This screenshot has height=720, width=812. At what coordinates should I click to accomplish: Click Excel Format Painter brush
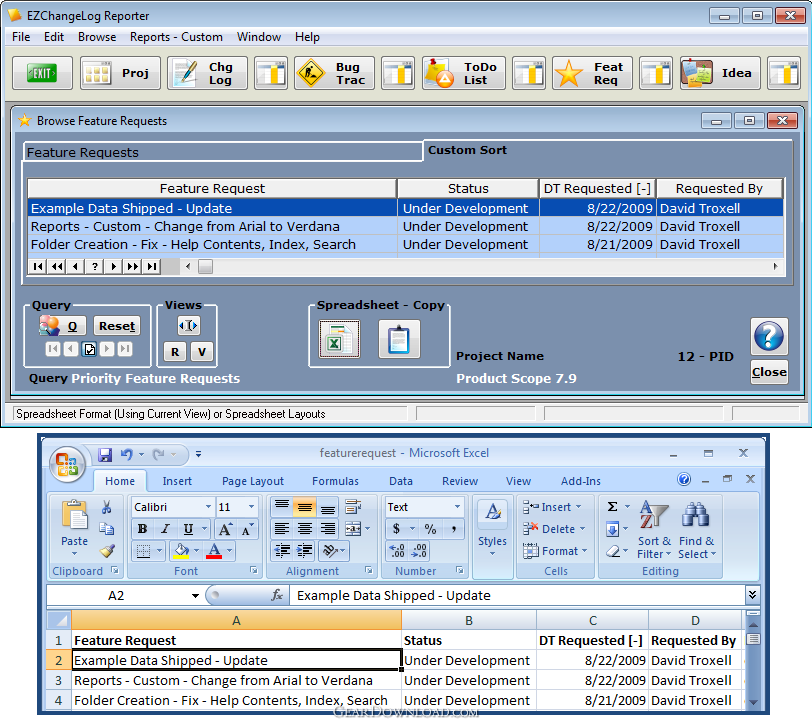point(108,551)
